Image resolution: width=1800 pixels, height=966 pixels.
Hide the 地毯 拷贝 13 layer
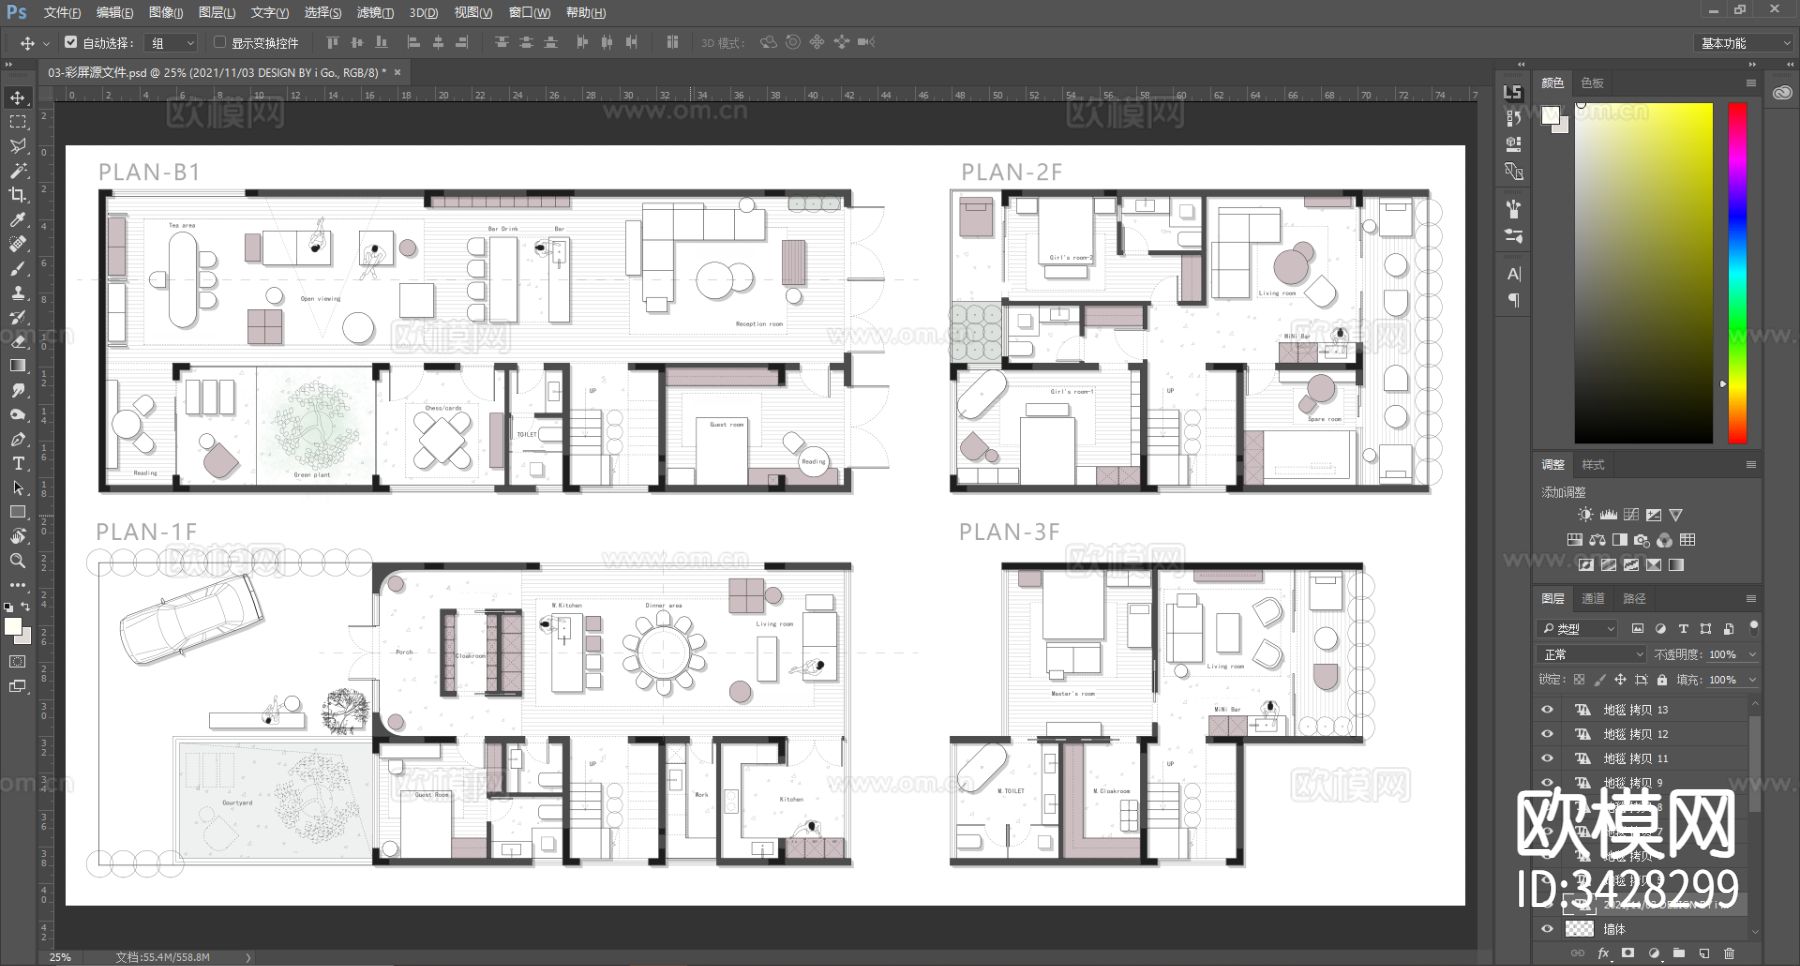[1547, 710]
